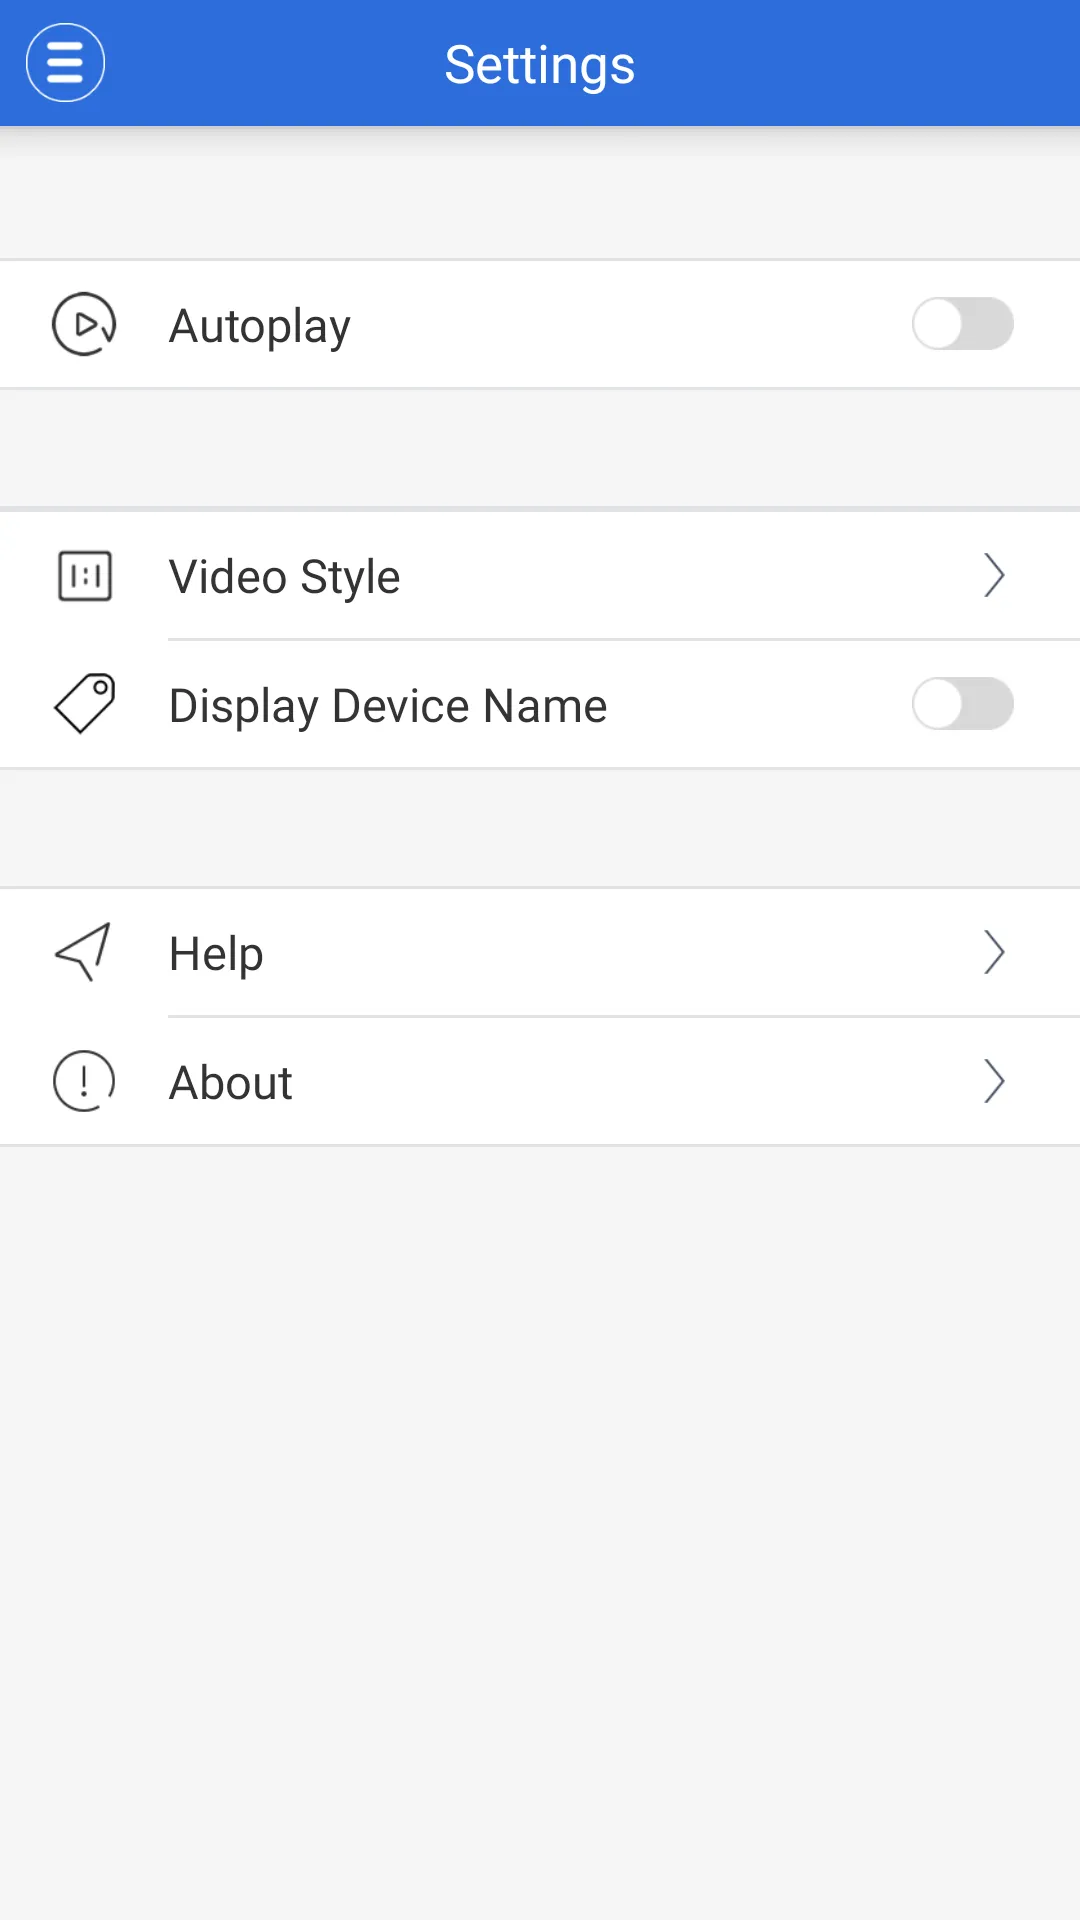Viewport: 1080px width, 1920px height.
Task: Click the Settings title text
Action: pyautogui.click(x=540, y=66)
